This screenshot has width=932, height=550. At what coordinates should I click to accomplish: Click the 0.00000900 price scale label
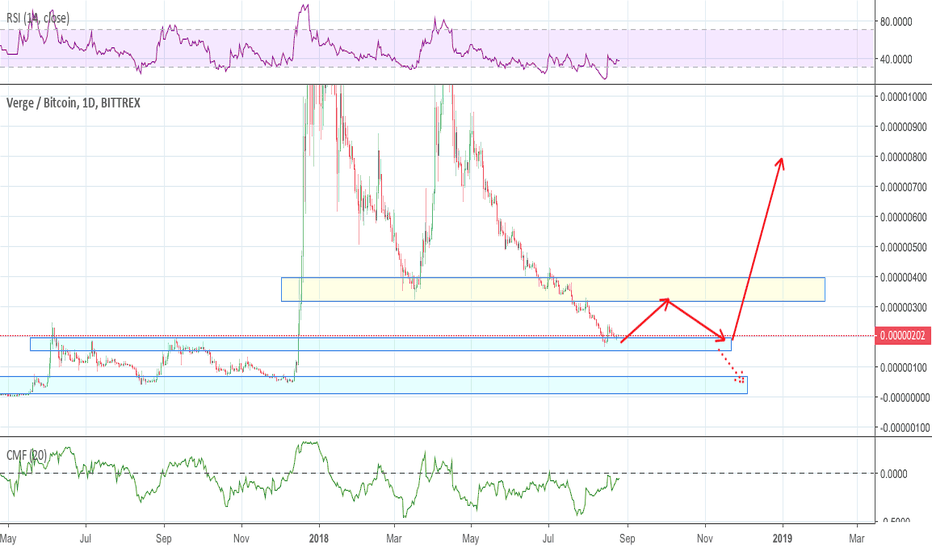(x=903, y=127)
